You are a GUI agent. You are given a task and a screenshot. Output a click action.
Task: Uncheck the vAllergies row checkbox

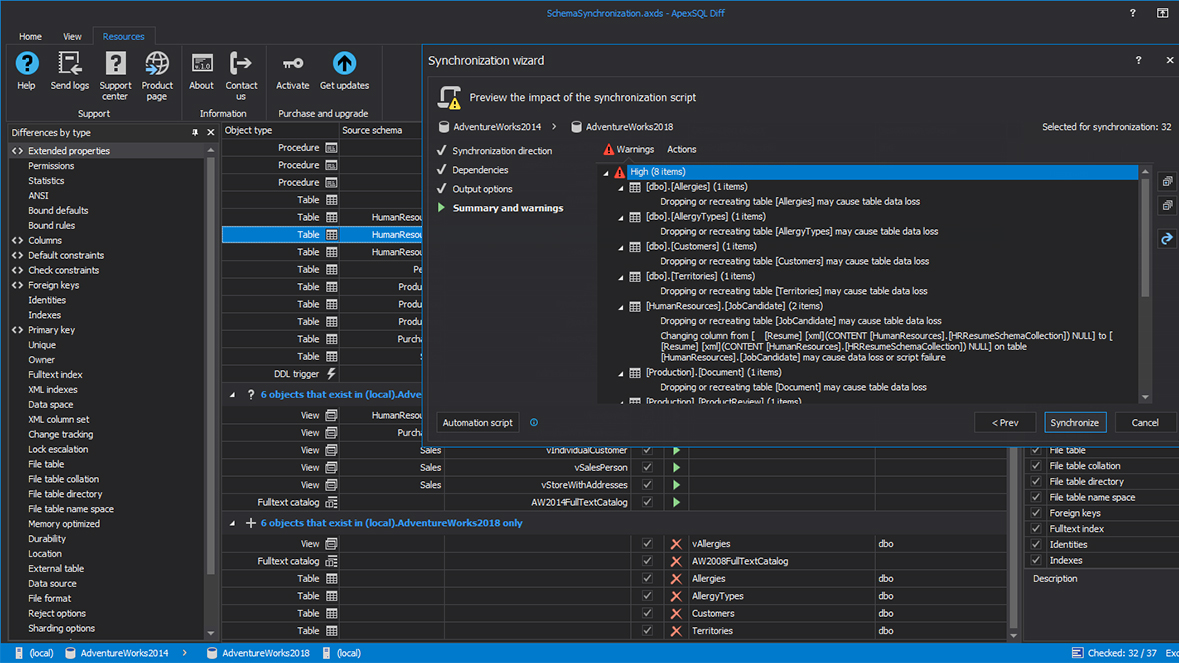click(x=647, y=543)
